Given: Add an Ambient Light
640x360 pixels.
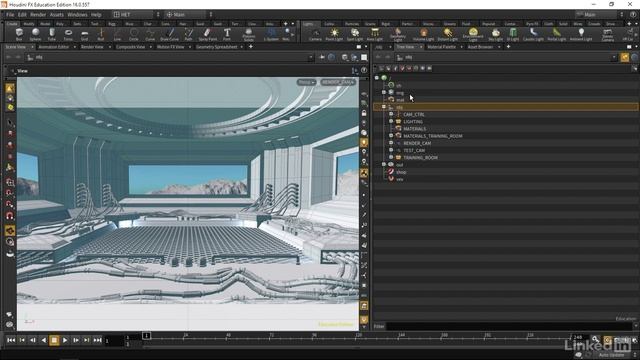Looking at the screenshot, I should pos(581,34).
